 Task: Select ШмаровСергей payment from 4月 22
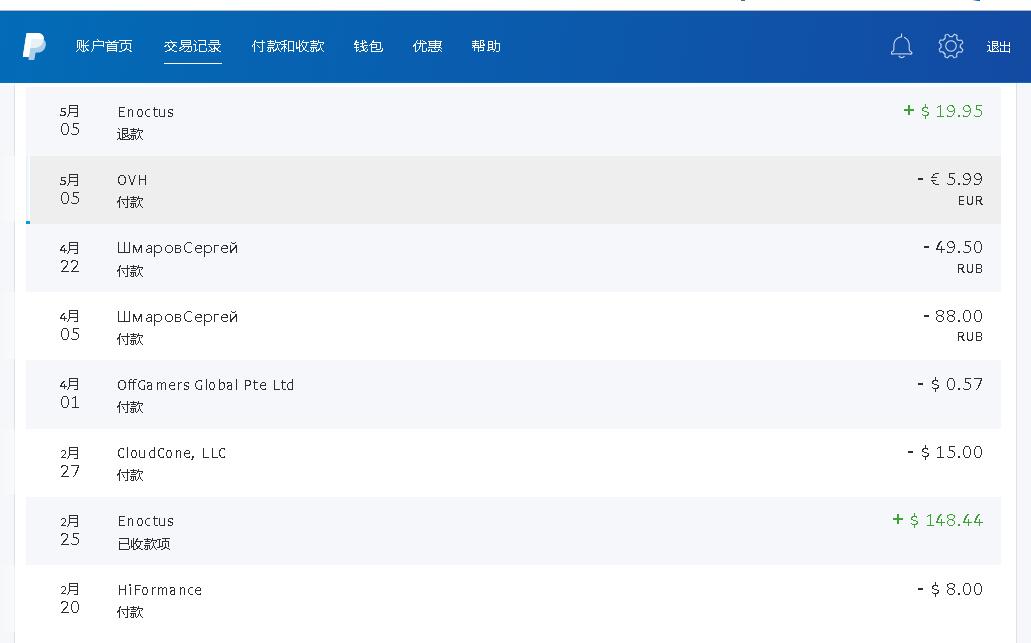[x=513, y=258]
